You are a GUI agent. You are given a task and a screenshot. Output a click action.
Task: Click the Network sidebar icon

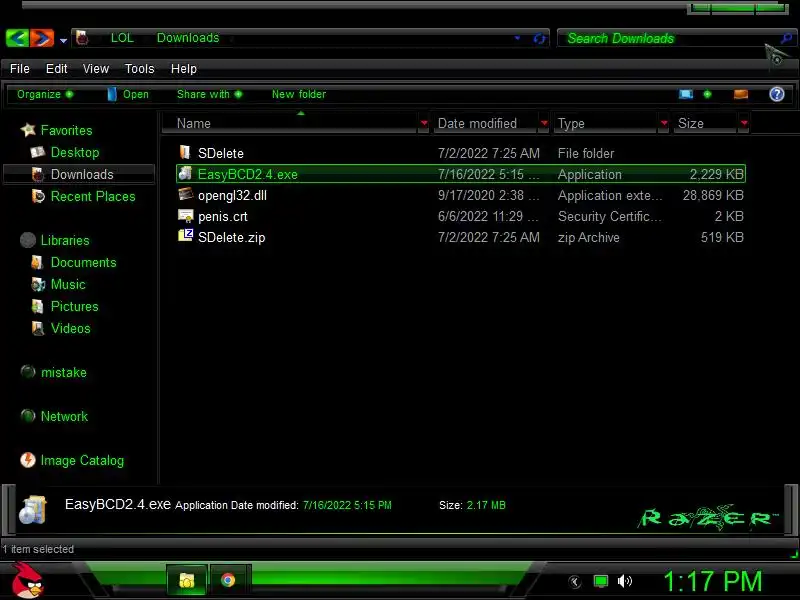pos(28,416)
